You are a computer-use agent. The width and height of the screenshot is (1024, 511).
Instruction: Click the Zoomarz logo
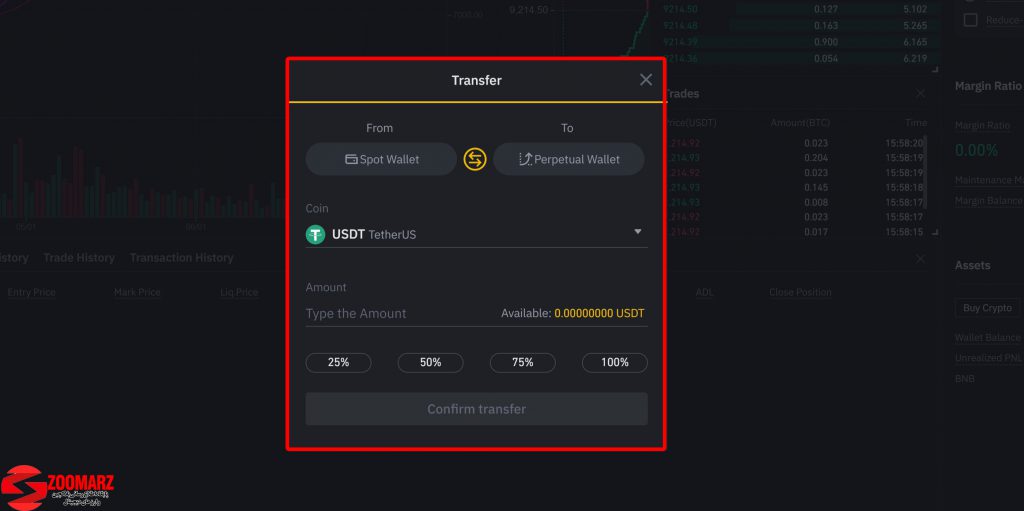(57, 487)
